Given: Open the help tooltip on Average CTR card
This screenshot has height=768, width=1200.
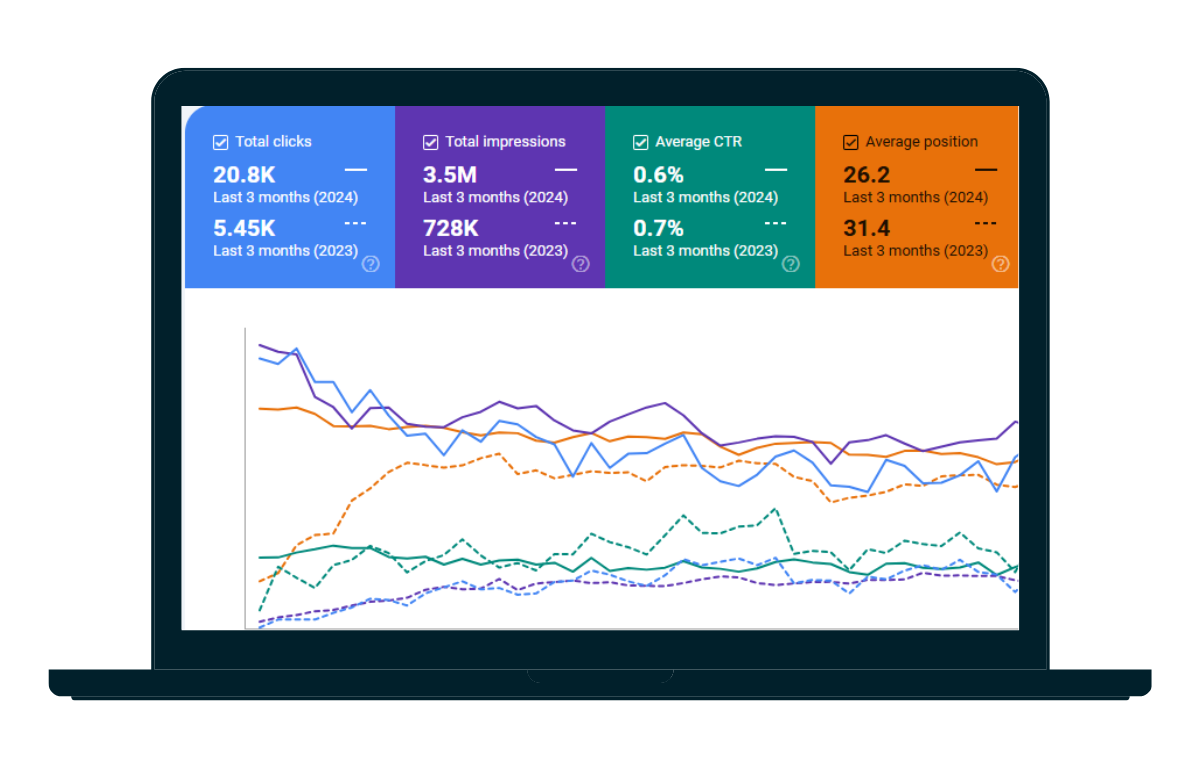Looking at the screenshot, I should 790,264.
